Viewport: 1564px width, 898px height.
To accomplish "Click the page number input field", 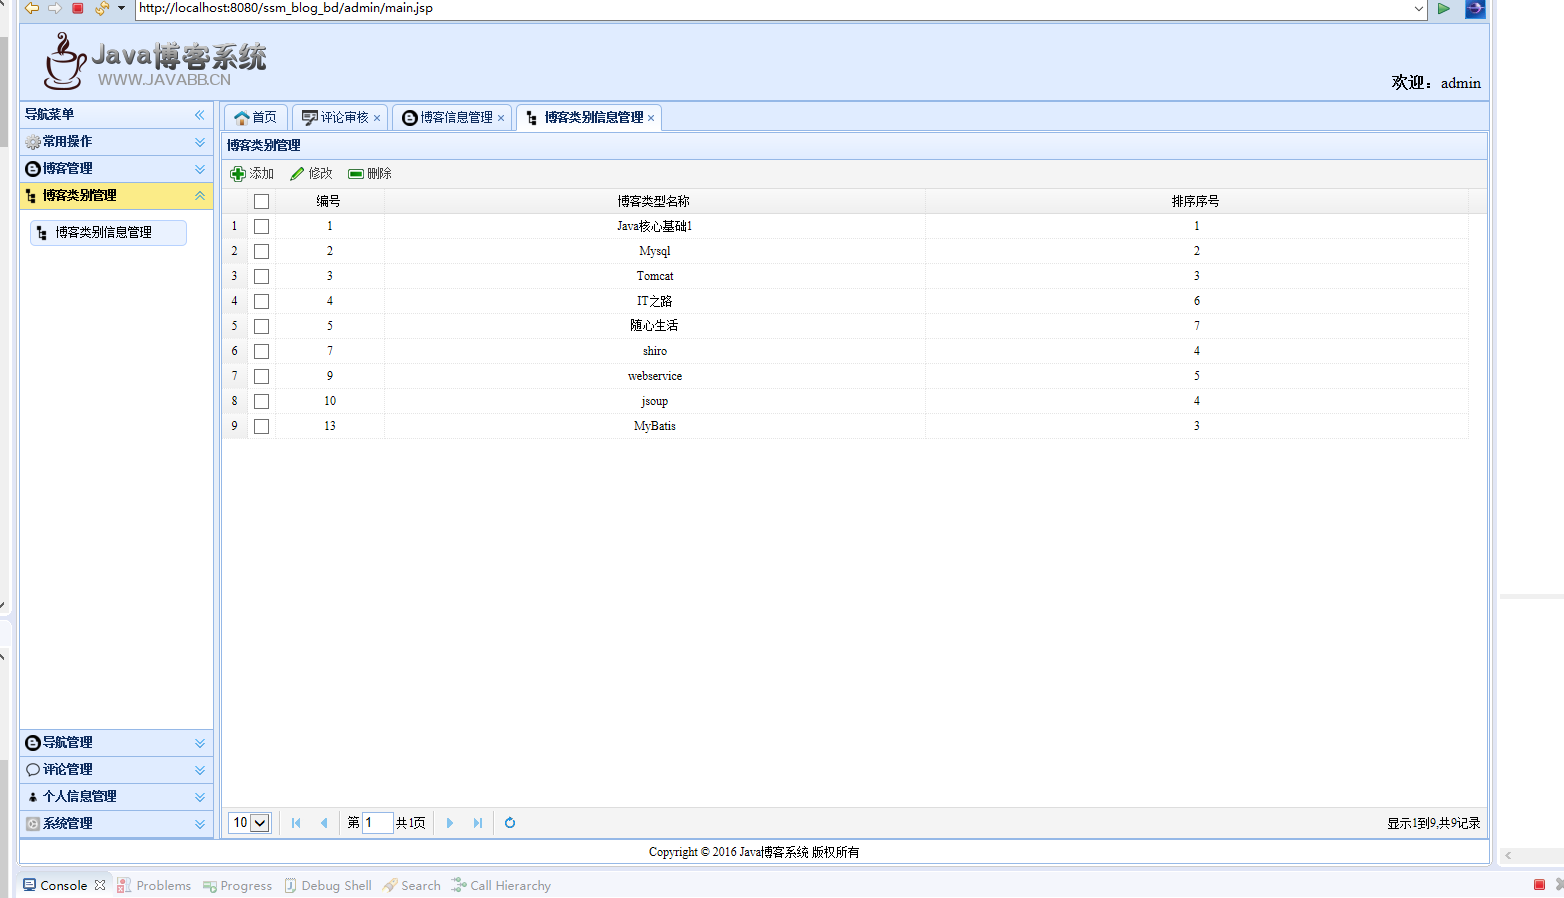I will click(376, 823).
